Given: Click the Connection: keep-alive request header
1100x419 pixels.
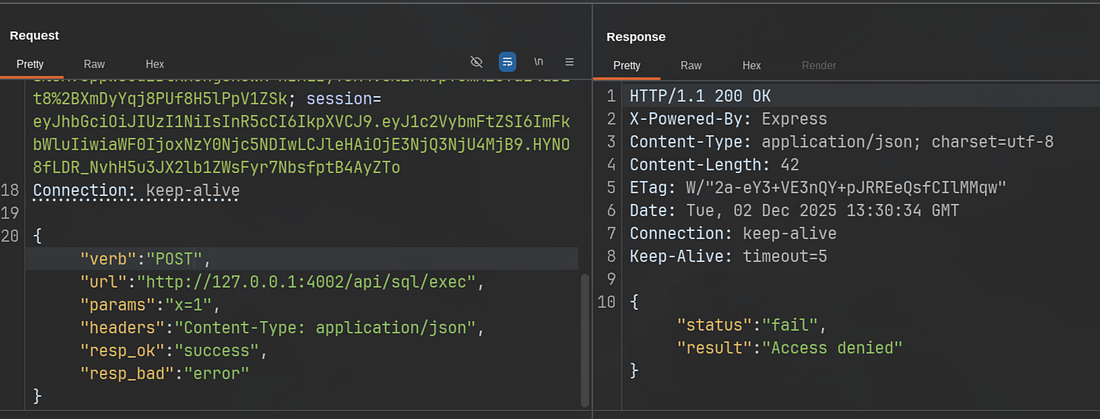Looking at the screenshot, I should [x=136, y=190].
